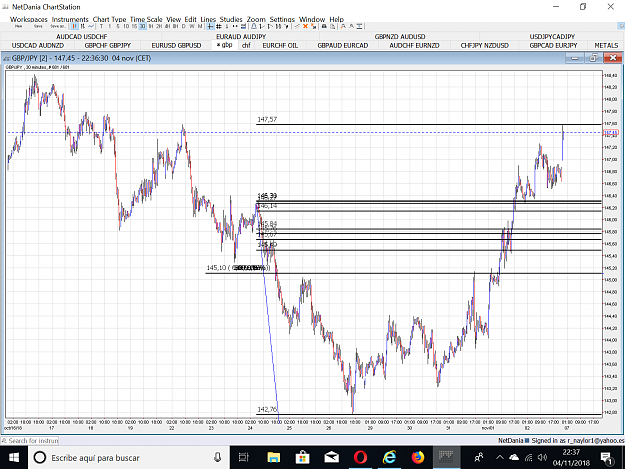The height and width of the screenshot is (469, 625).
Task: Show hidden system tray icons chevron
Action: [x=499, y=457]
